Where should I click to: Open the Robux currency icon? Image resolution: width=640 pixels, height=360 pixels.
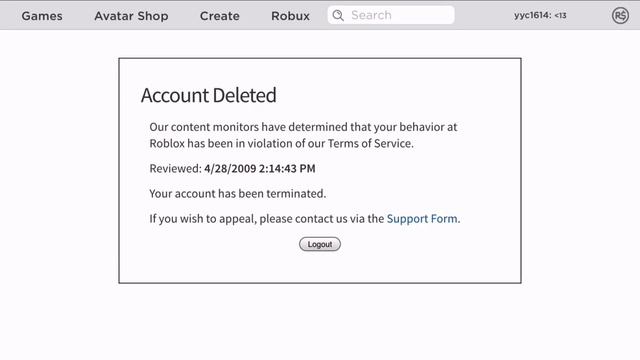pyautogui.click(x=620, y=16)
